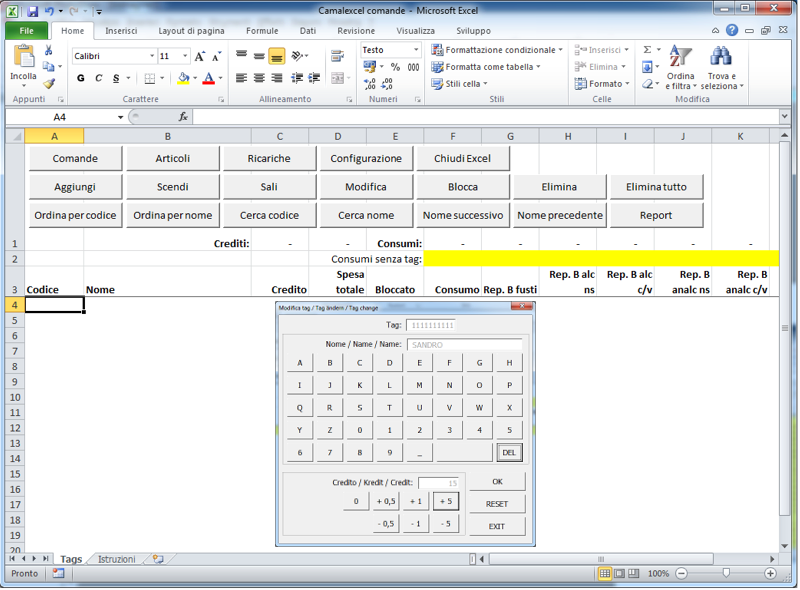This screenshot has height=590, width=800.
Task: Open the Excel Help question mark
Action: pos(733,31)
